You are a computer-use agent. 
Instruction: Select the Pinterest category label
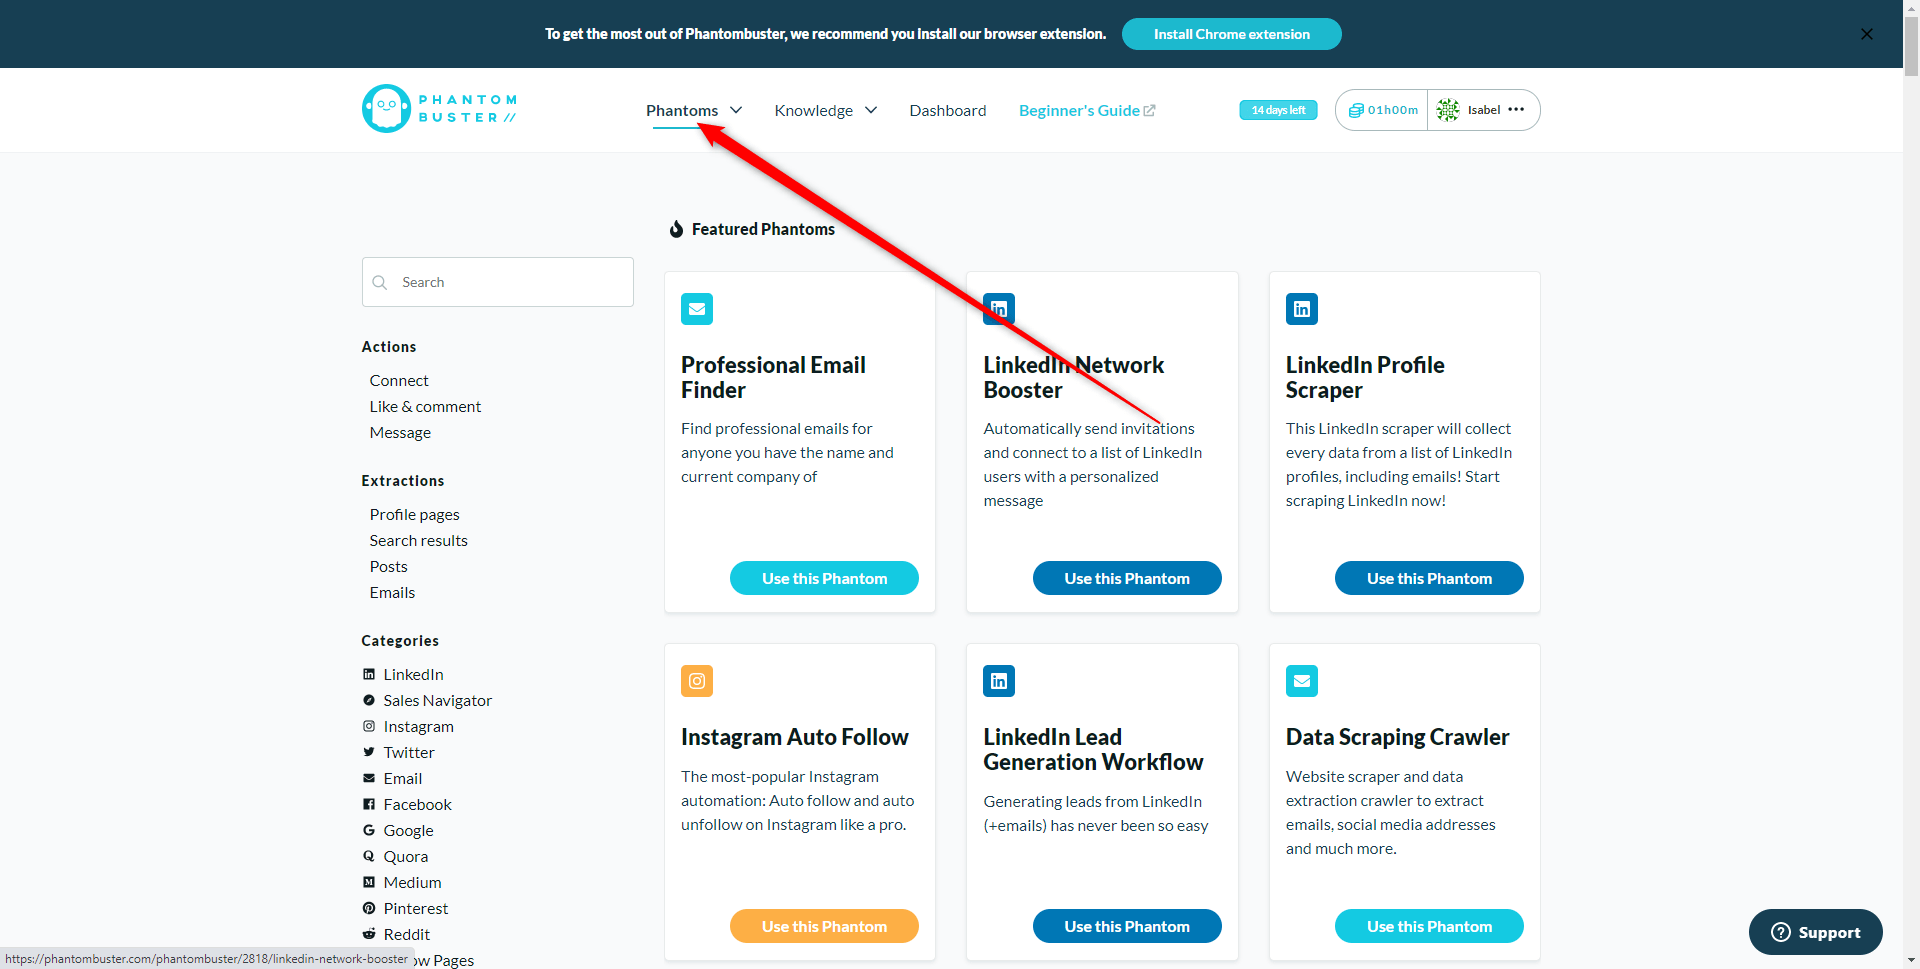coord(416,908)
